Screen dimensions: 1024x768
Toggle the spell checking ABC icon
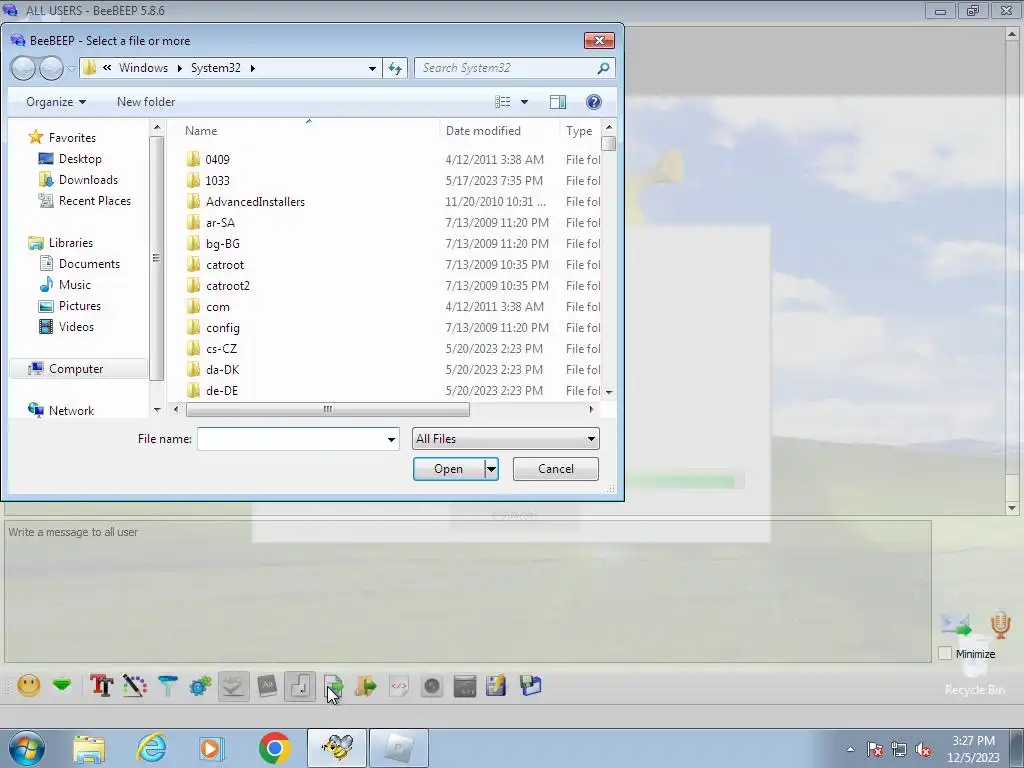(x=233, y=686)
